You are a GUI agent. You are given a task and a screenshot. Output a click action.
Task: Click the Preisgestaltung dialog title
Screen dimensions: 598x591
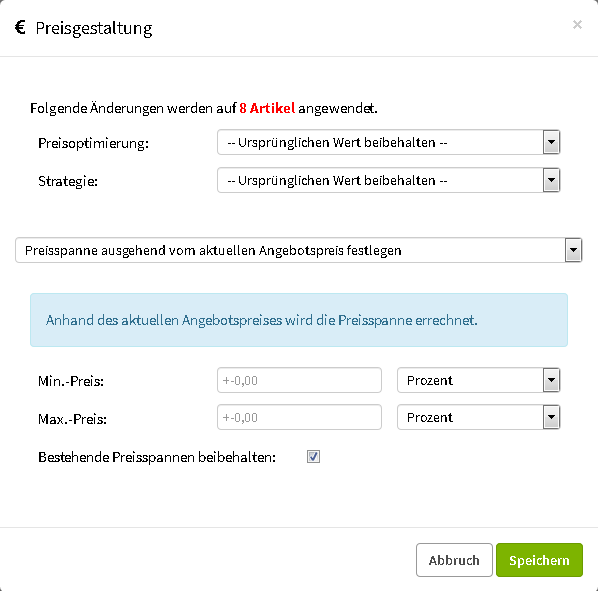click(x=94, y=29)
